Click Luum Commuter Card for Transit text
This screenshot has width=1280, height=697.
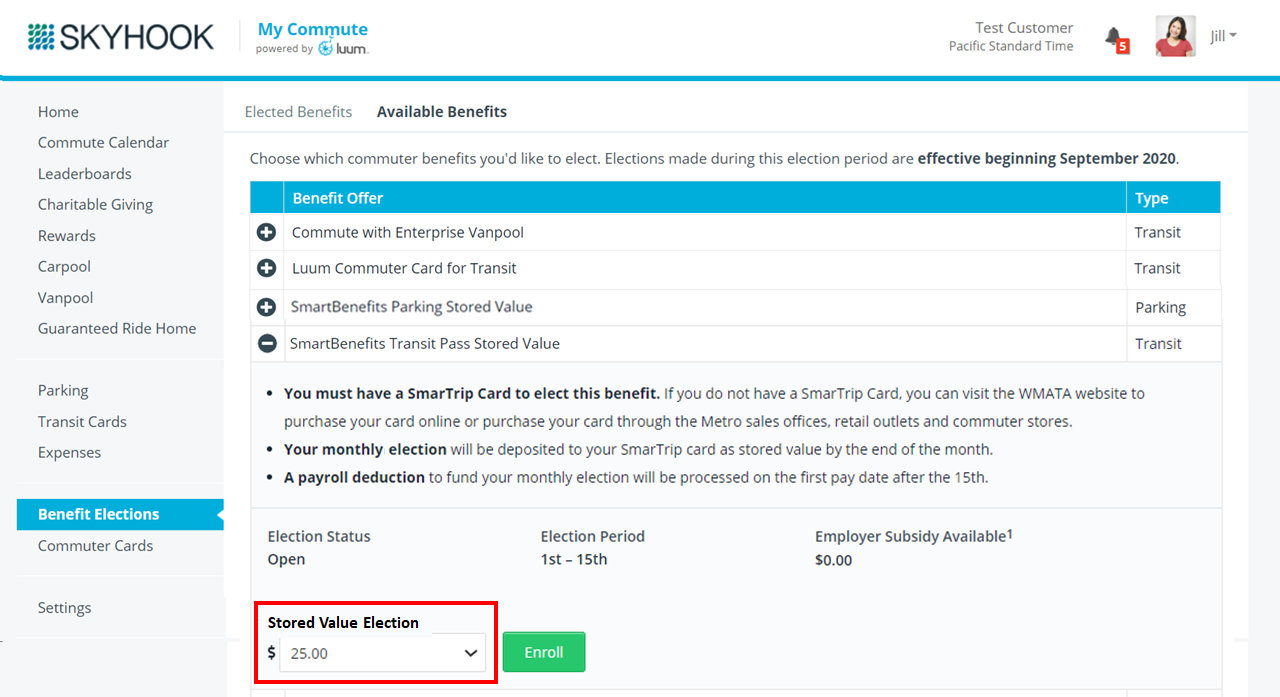tap(404, 268)
